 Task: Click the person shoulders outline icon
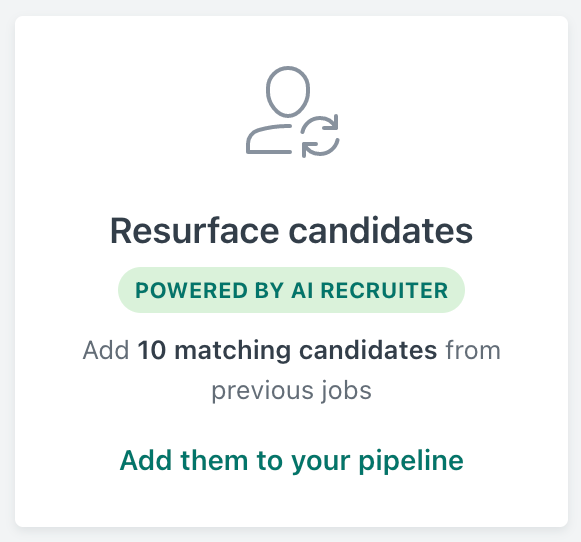pos(269,139)
